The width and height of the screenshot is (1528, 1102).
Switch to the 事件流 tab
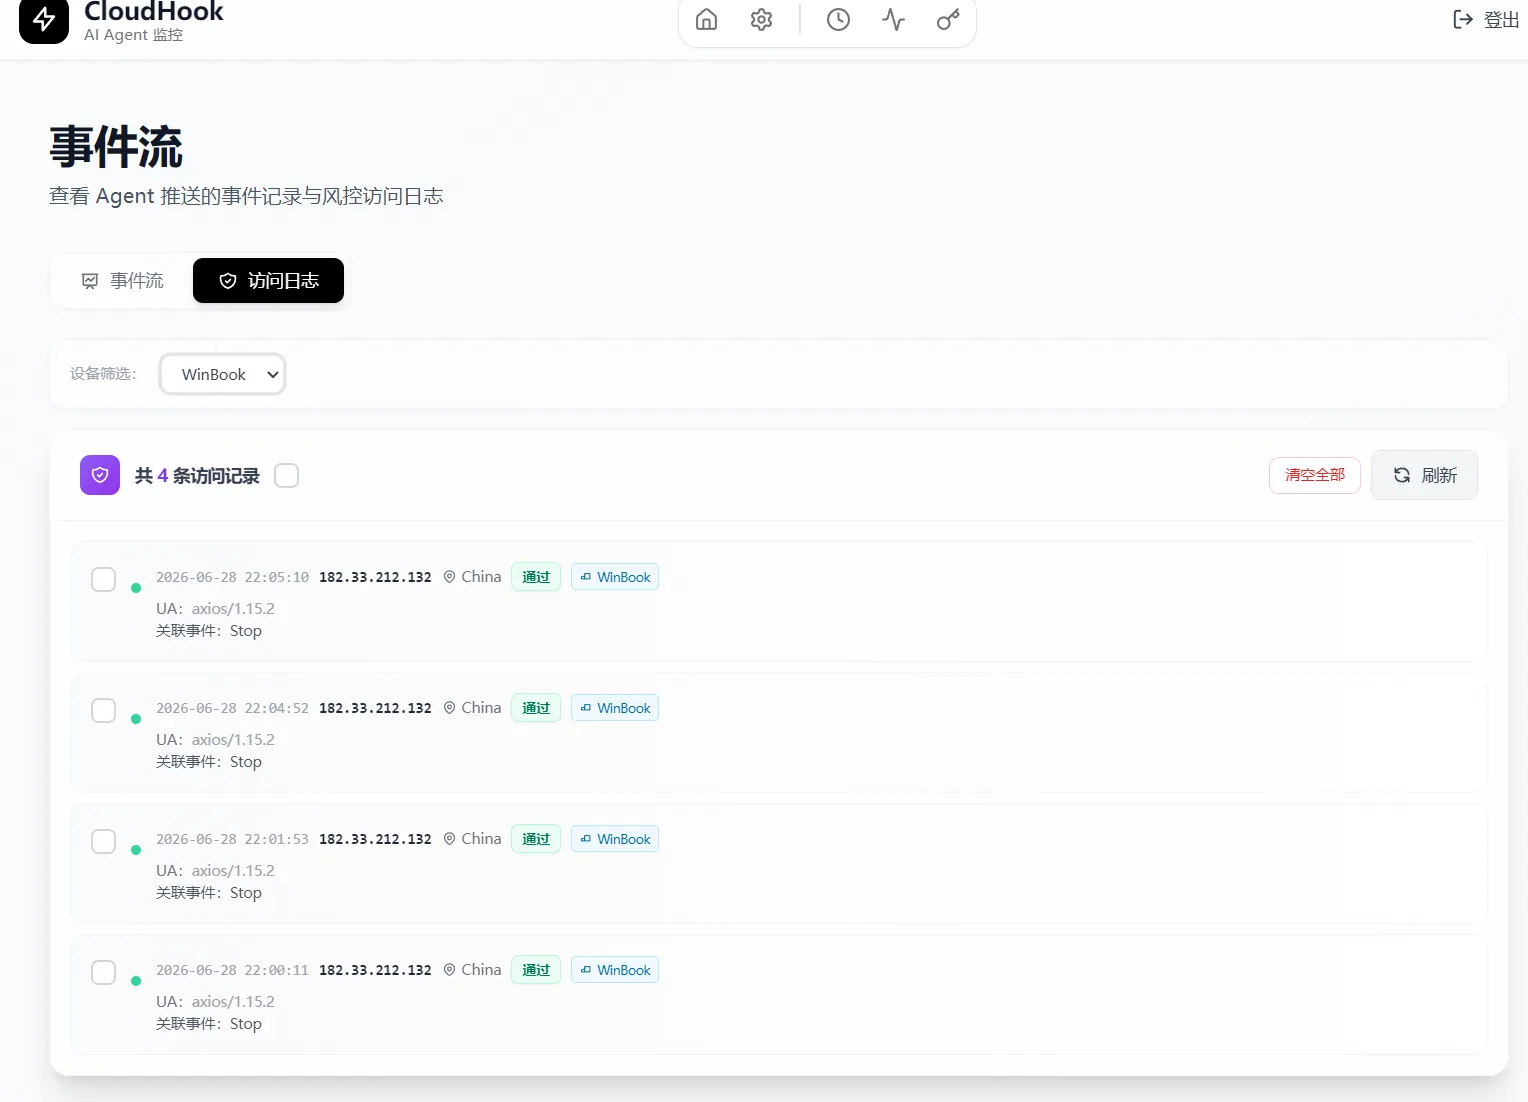point(122,281)
